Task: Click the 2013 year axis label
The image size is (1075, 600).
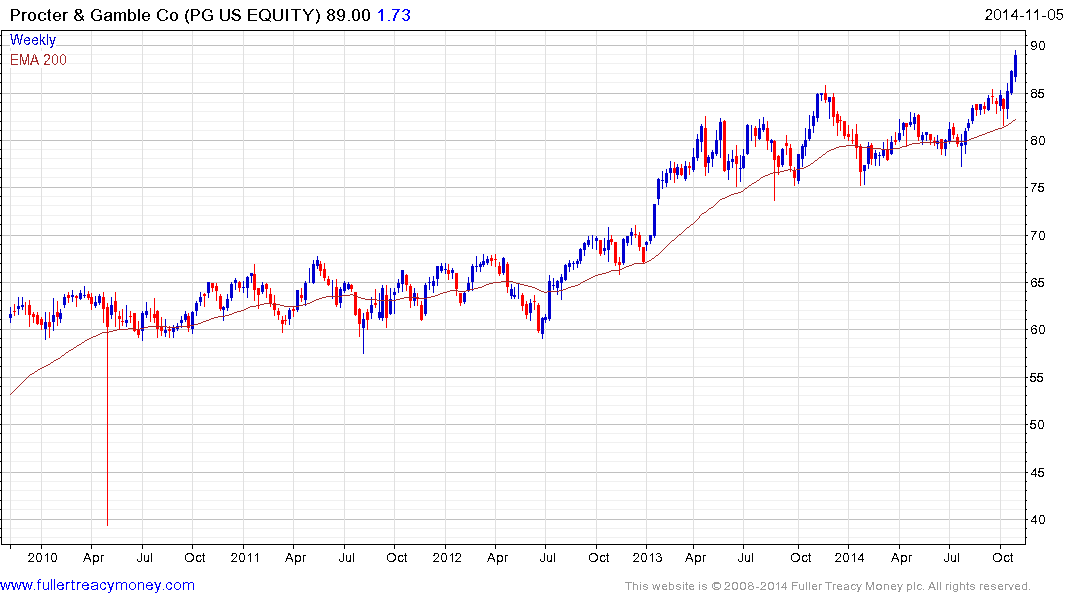Action: click(647, 557)
